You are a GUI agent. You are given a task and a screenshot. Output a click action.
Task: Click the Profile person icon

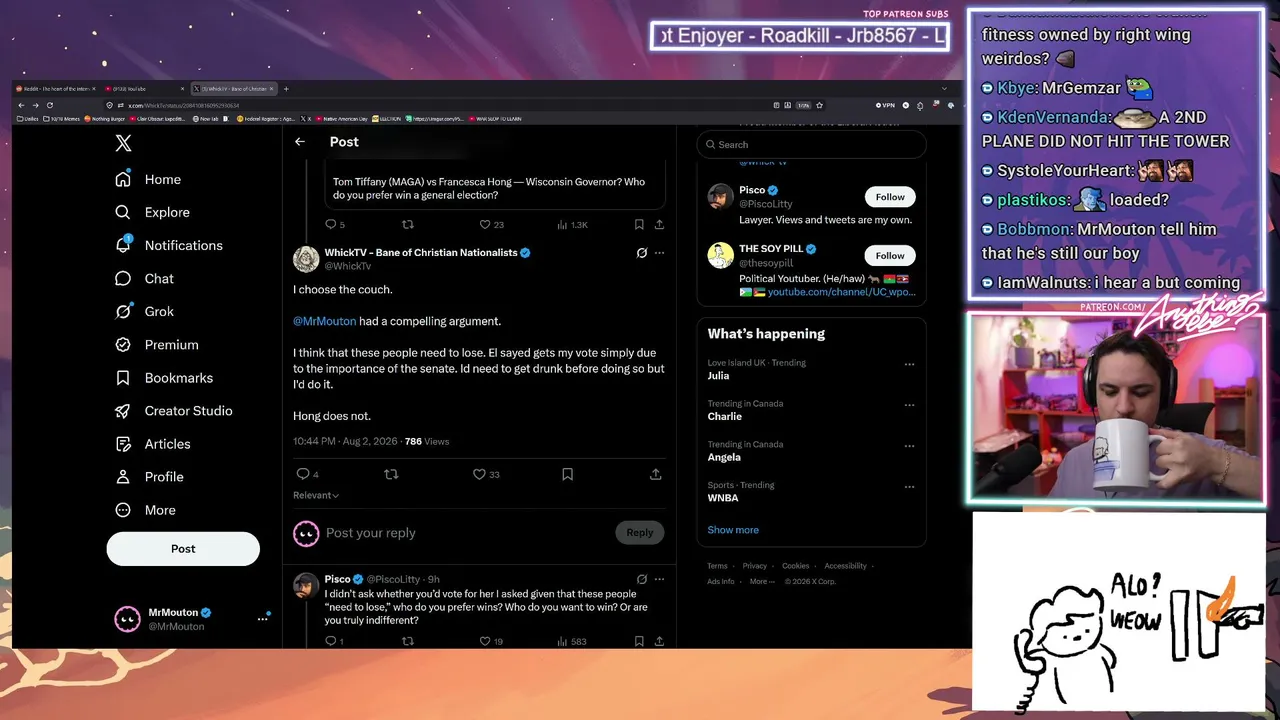click(x=123, y=477)
